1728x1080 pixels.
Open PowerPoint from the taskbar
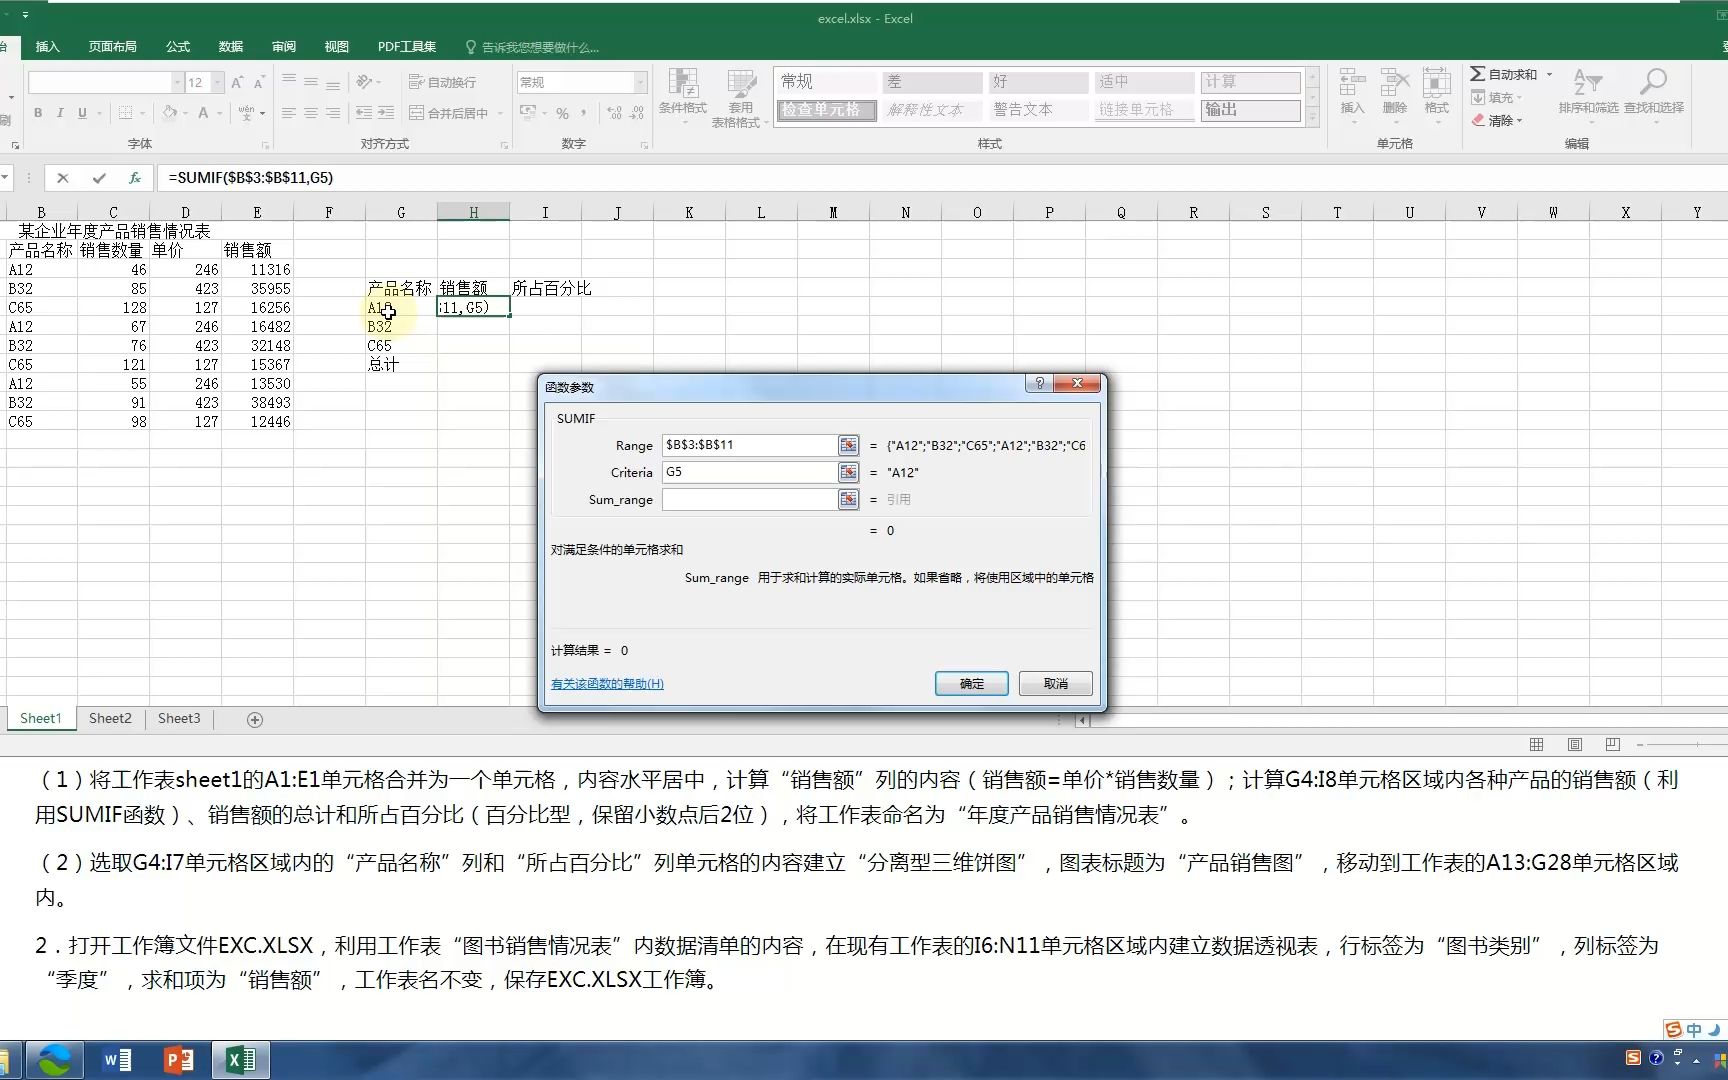click(x=179, y=1060)
